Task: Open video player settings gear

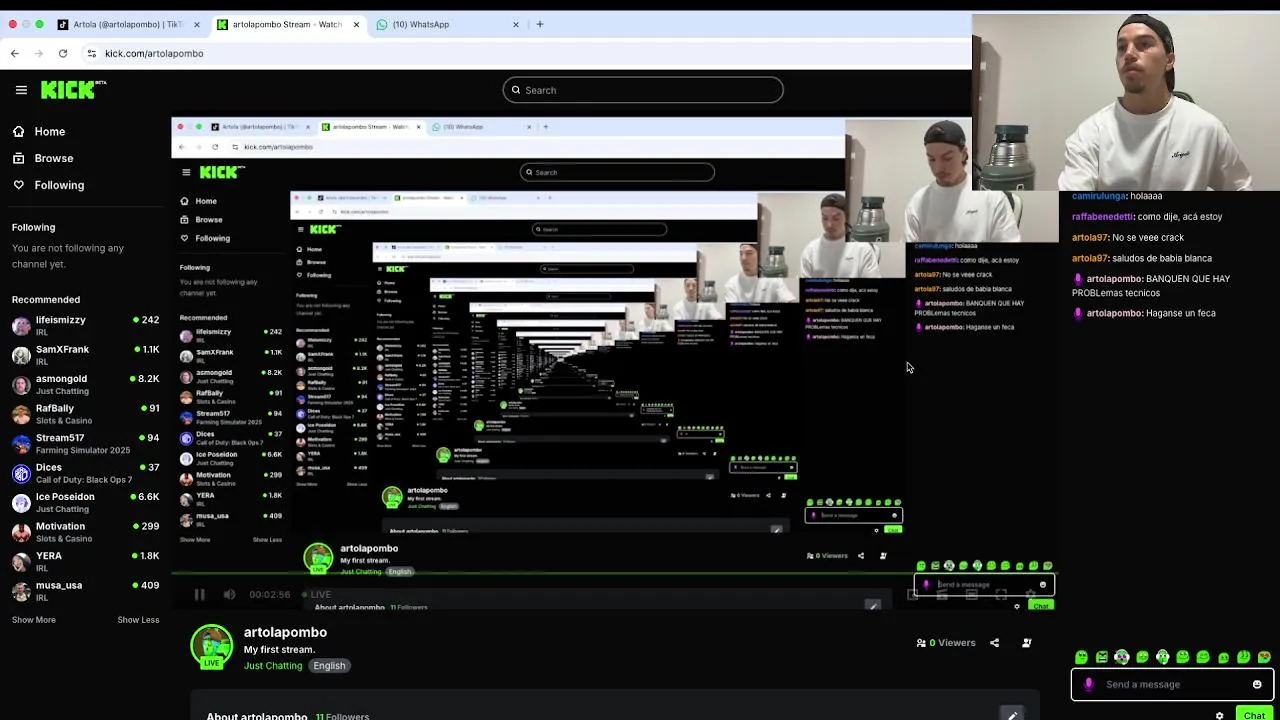Action: (x=1030, y=594)
